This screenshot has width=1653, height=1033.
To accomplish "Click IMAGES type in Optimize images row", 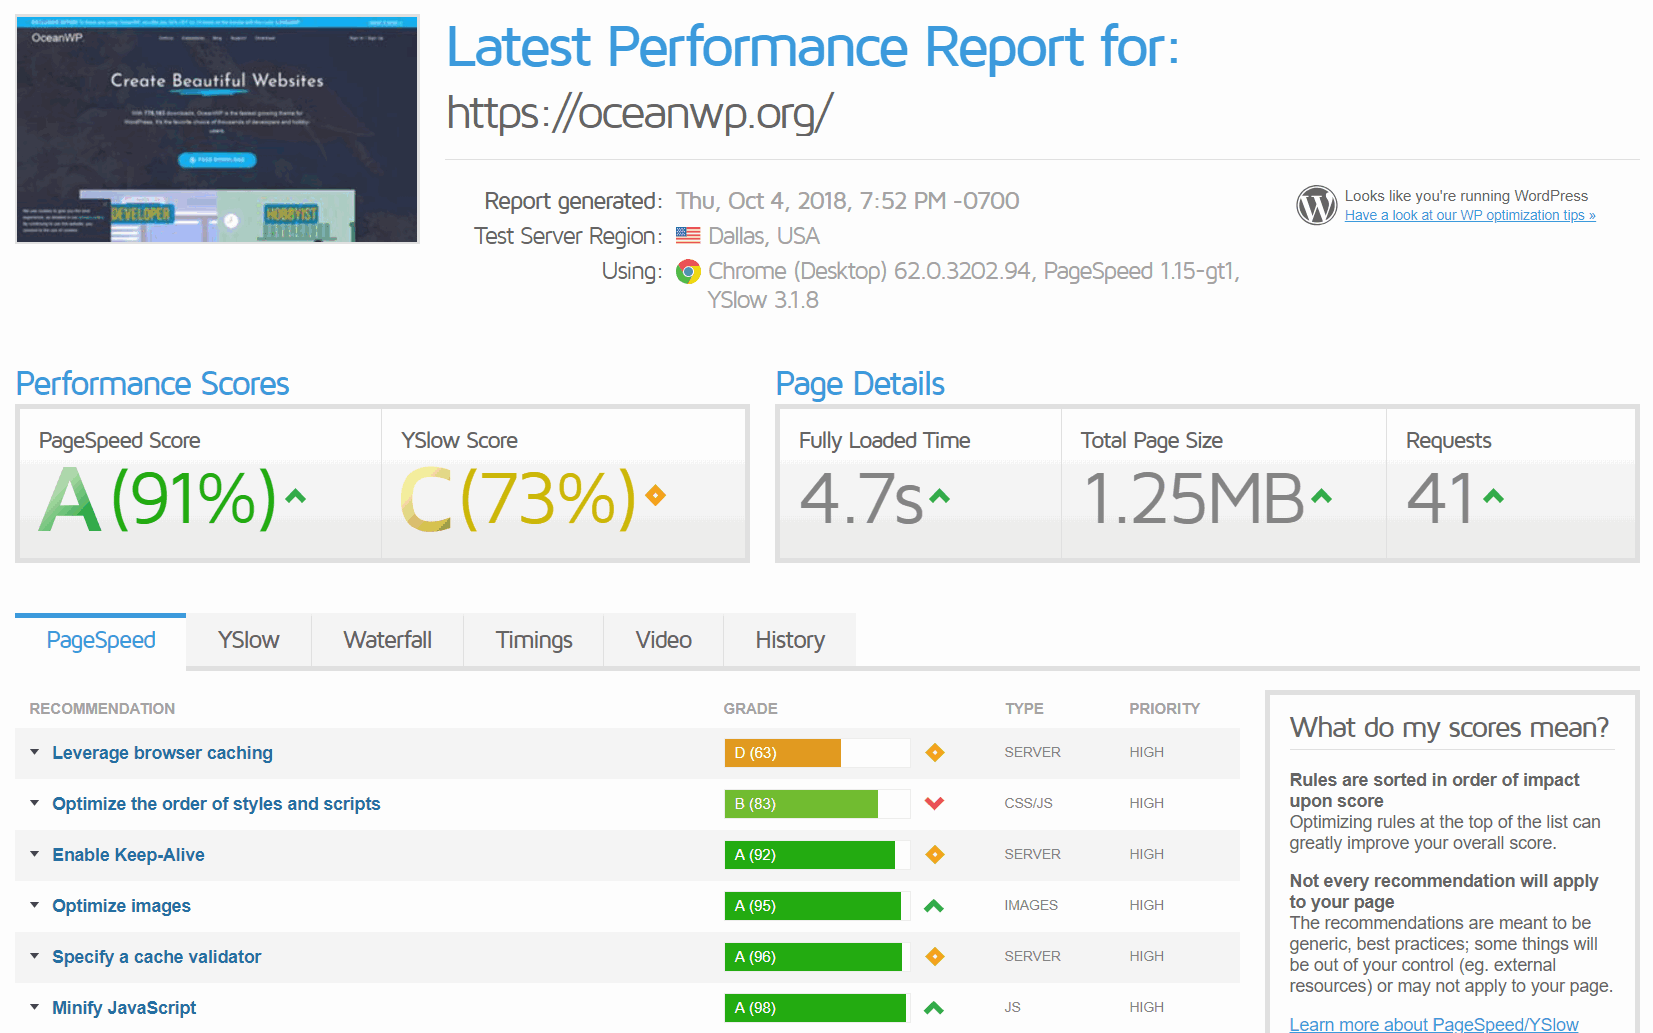I will (1031, 905).
